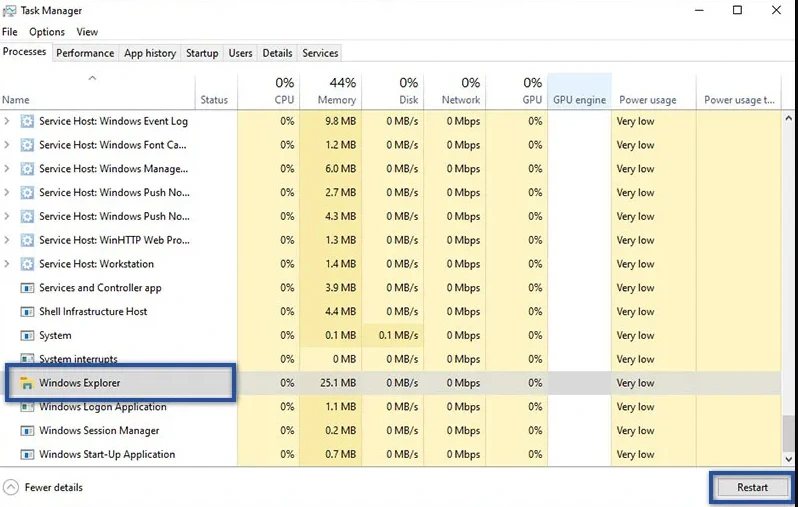Switch to the Startup tab

coord(202,53)
